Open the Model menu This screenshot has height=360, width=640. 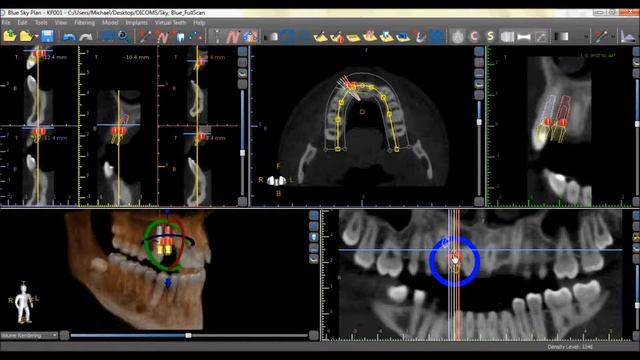point(110,23)
